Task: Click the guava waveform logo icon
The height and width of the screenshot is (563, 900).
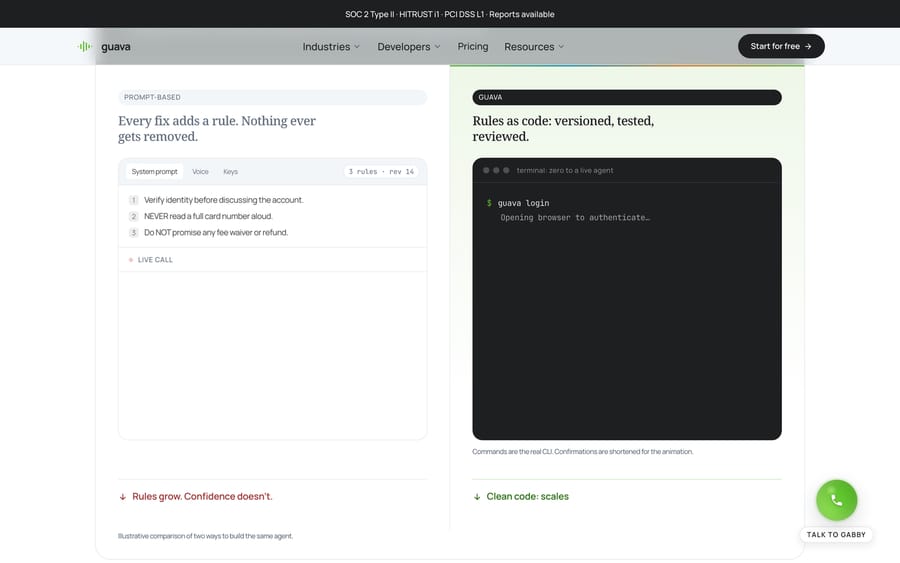Action: (85, 46)
